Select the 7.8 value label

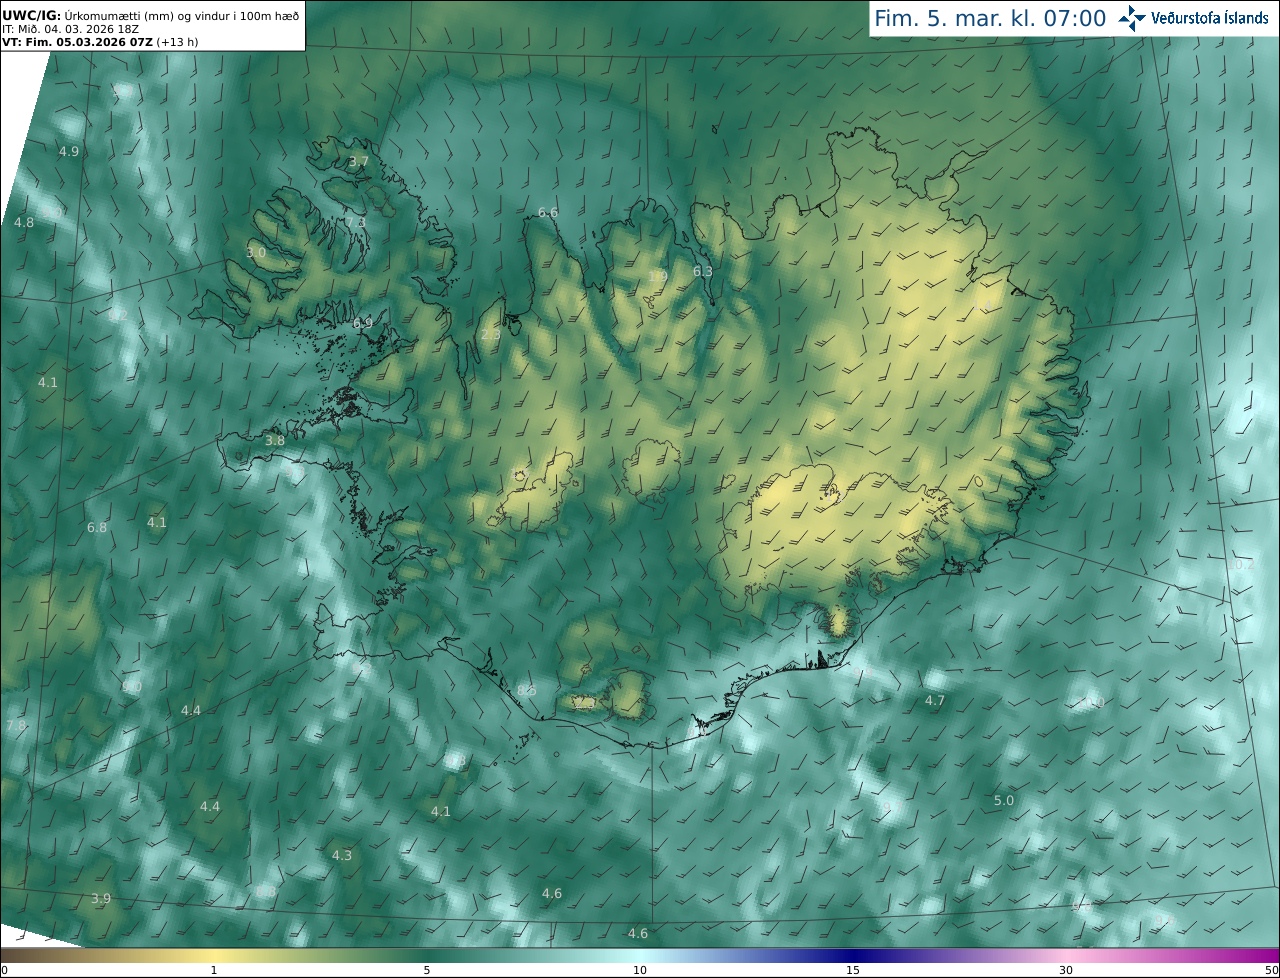pos(16,725)
